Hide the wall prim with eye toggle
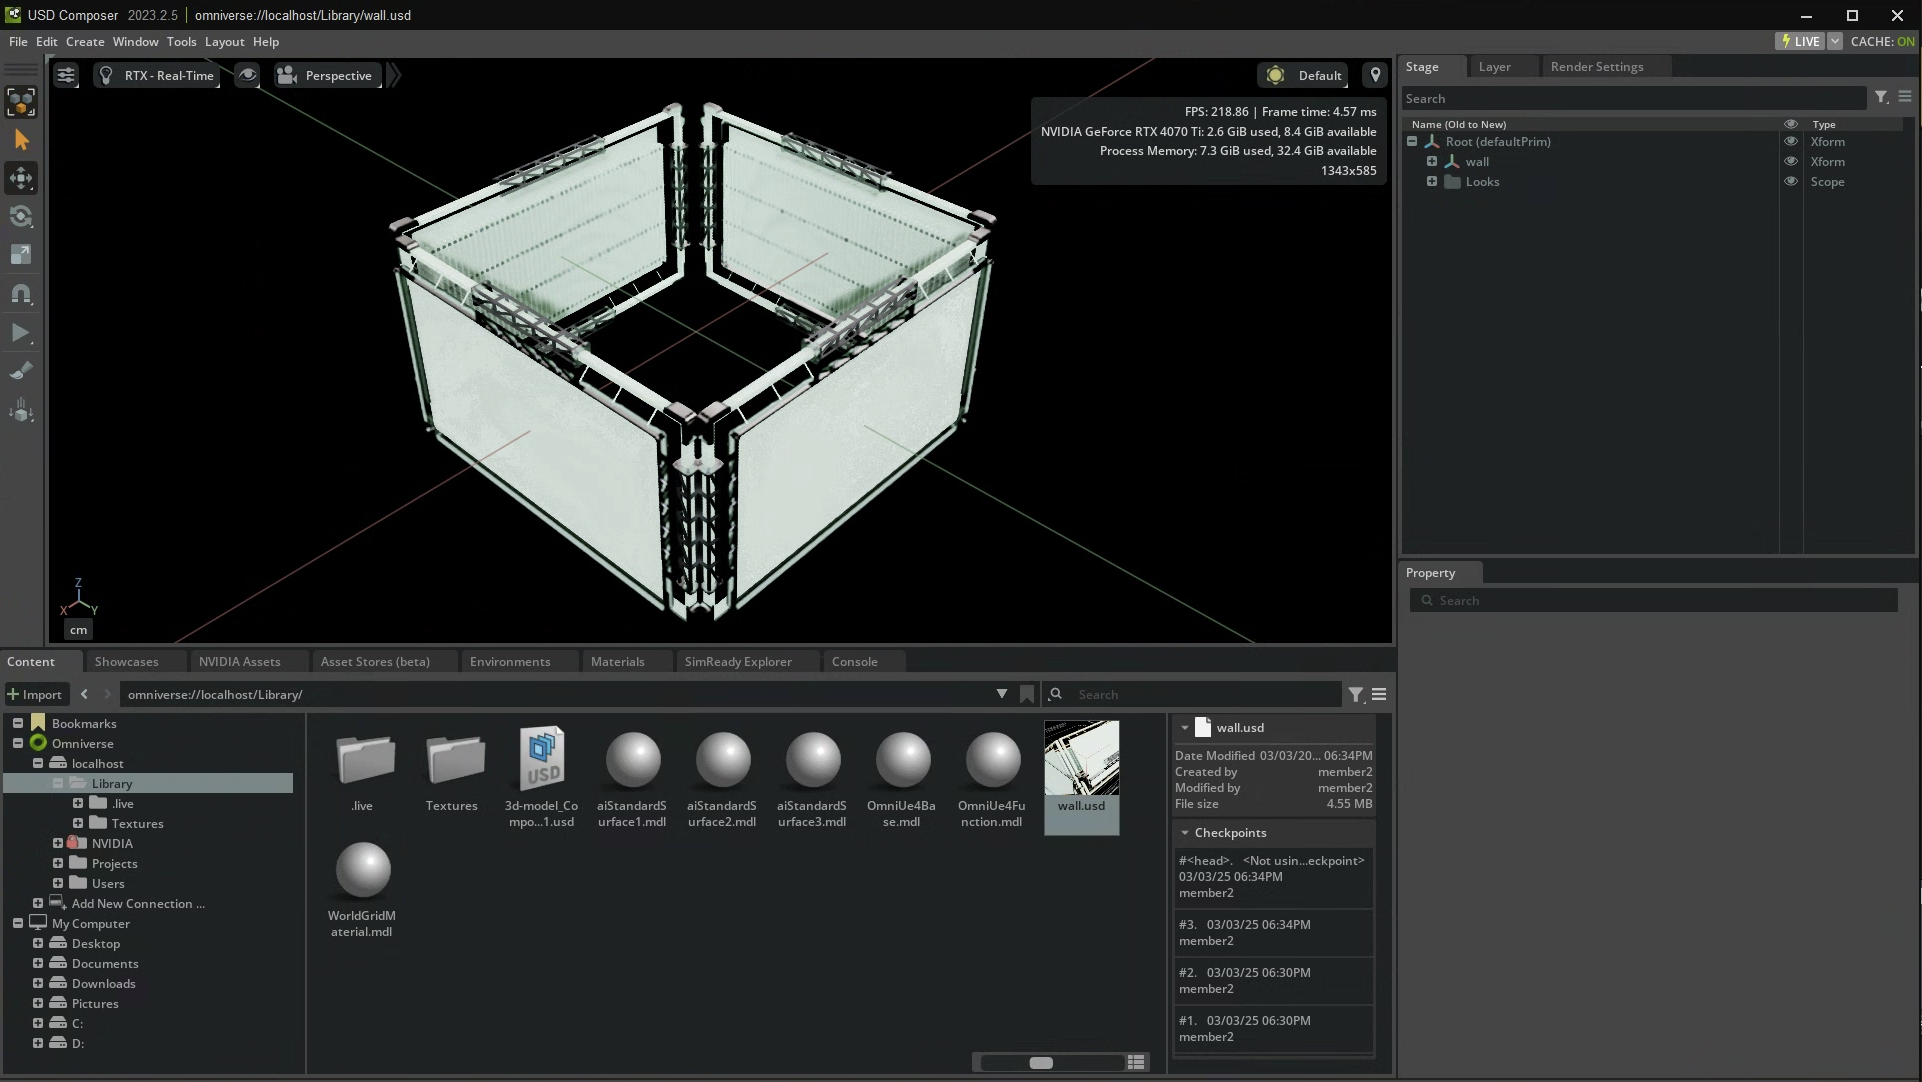1922x1082 pixels. coord(1791,161)
